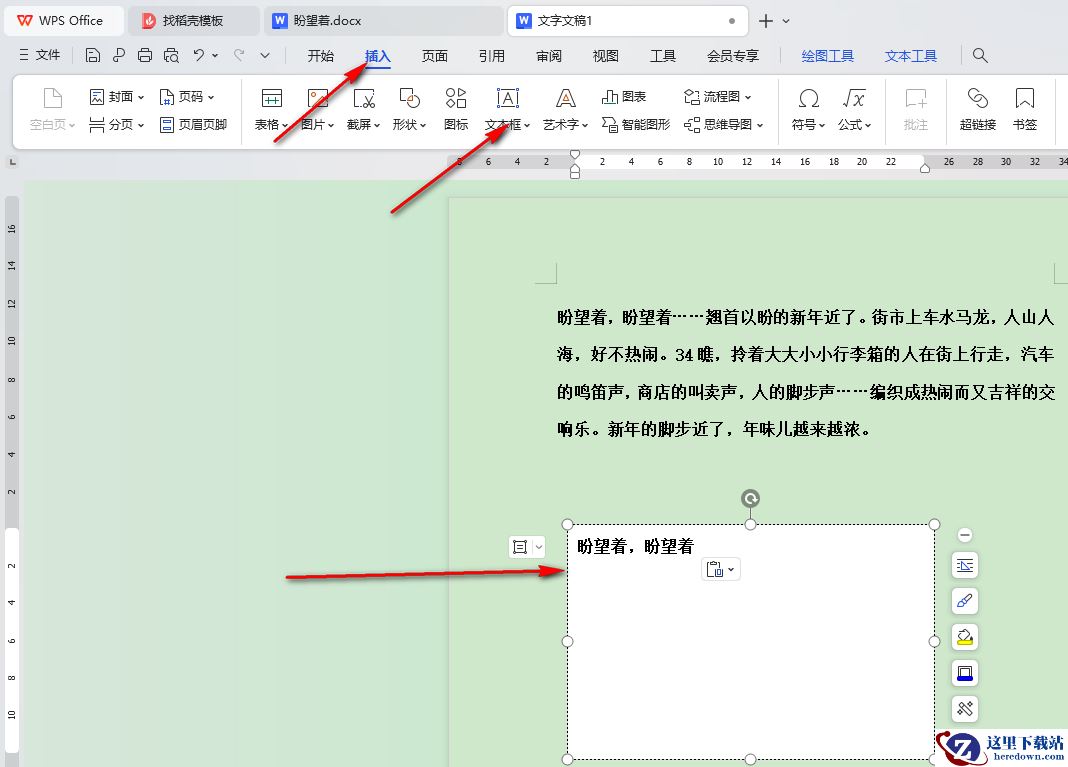The width and height of the screenshot is (1068, 767).
Task: Click the 符号 omega symbol icon
Action: (x=808, y=98)
